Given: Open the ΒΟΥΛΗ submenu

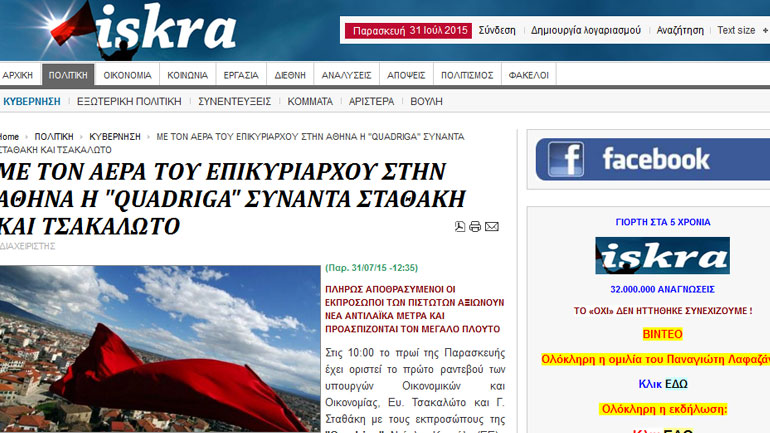Looking at the screenshot, I should [426, 102].
